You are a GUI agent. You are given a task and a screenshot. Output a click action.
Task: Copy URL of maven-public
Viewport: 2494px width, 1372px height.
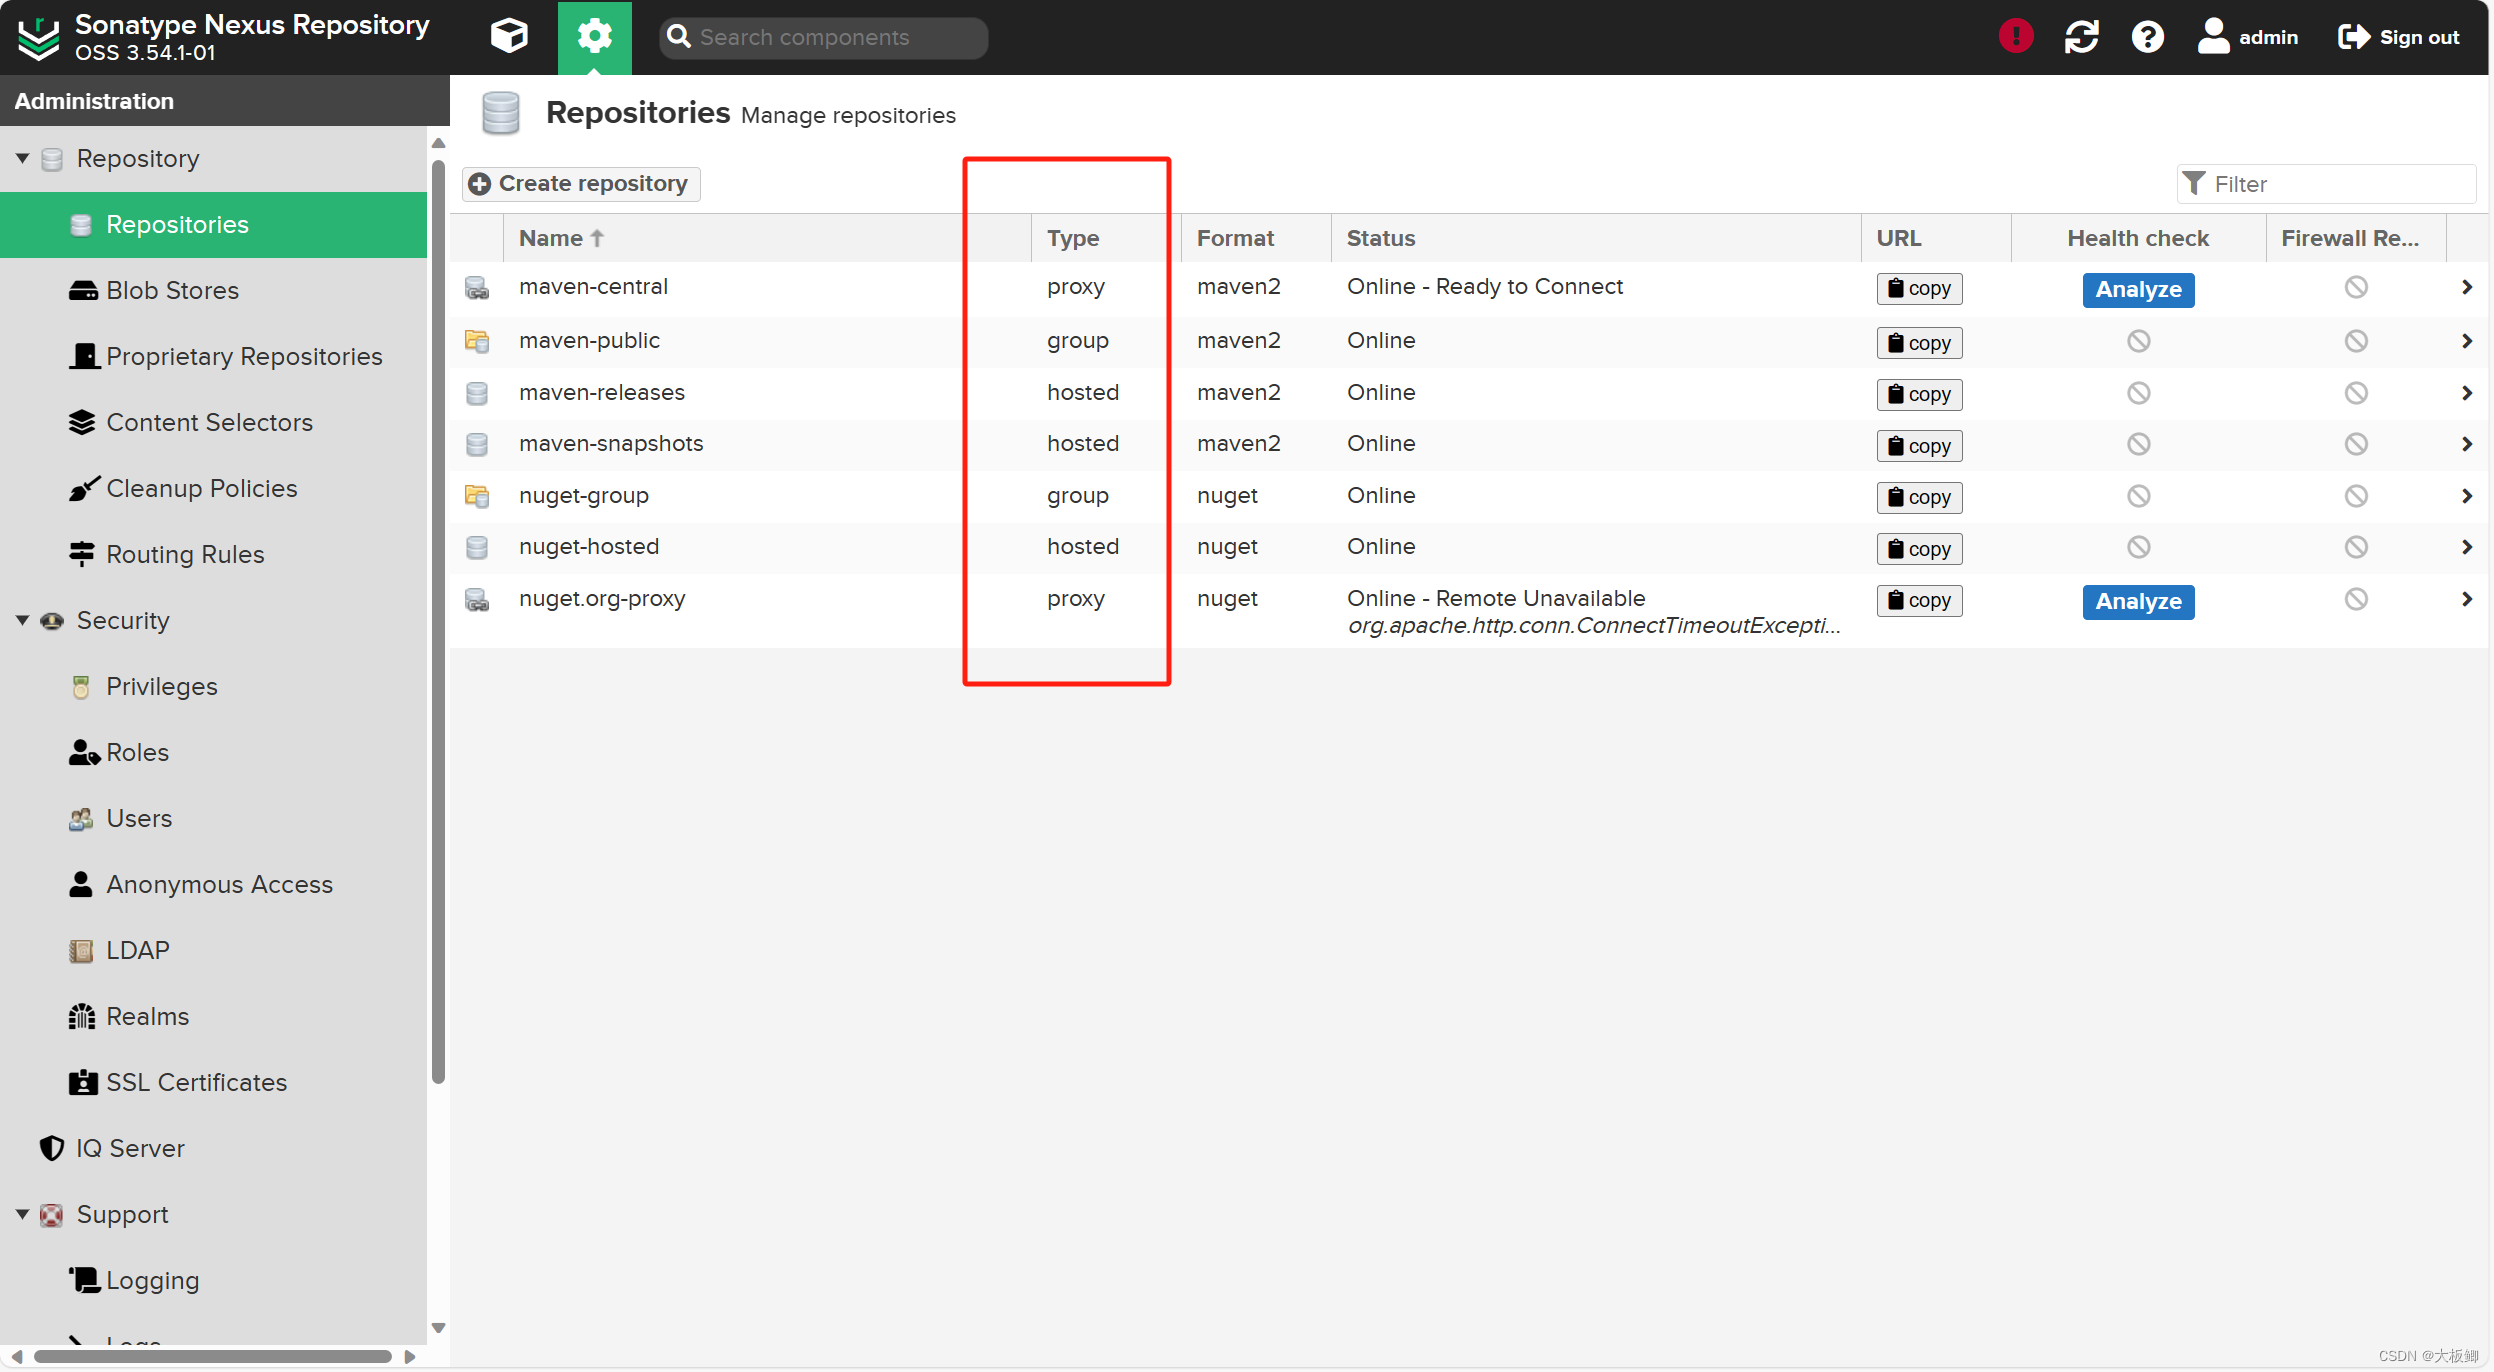pyautogui.click(x=1919, y=343)
